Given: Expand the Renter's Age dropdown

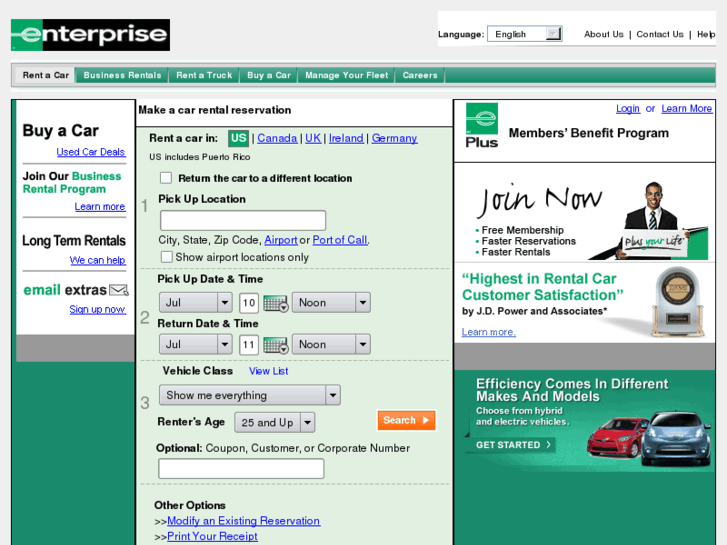Looking at the screenshot, I should coord(274,423).
